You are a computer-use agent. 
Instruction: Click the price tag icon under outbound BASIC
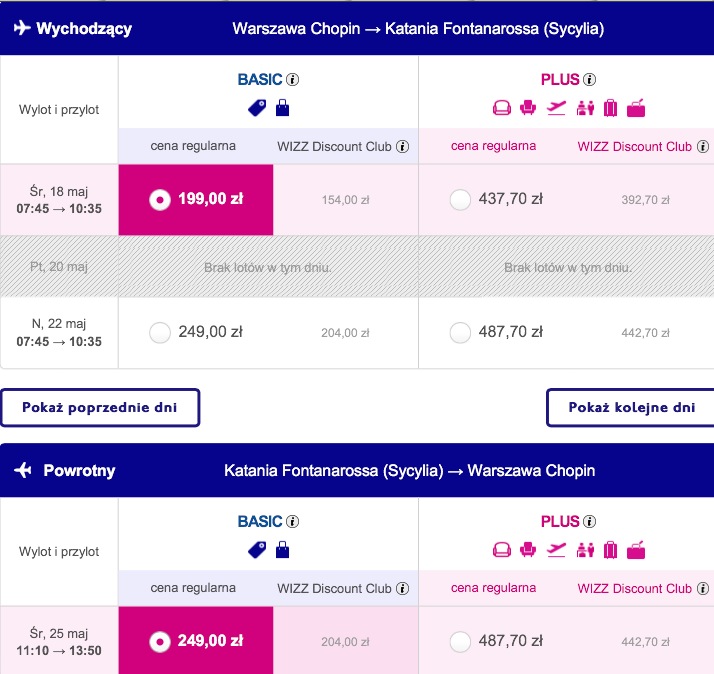(257, 108)
